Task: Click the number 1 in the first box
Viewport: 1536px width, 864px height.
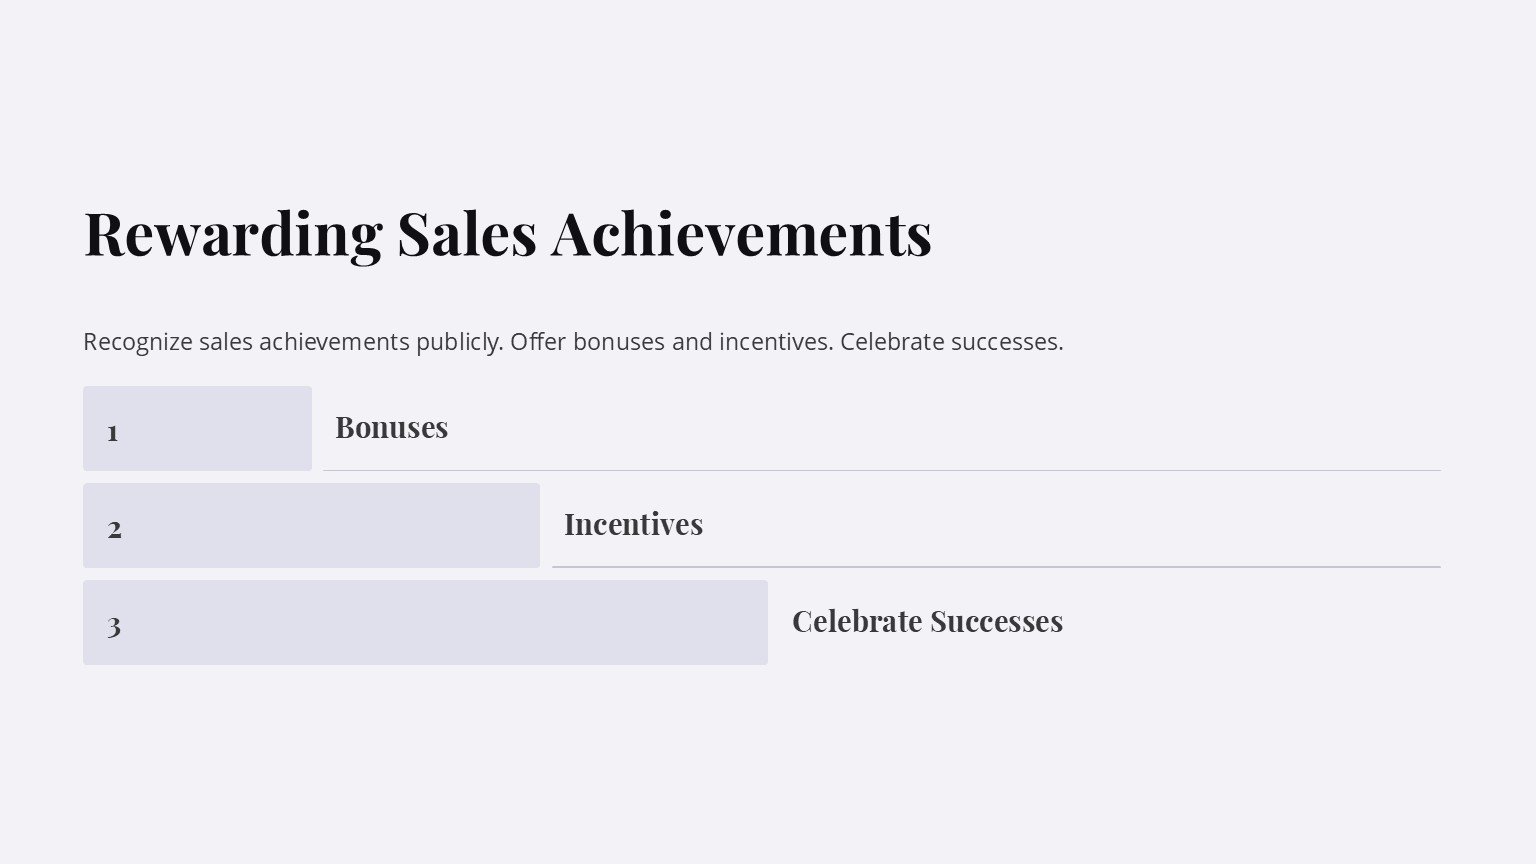Action: [x=113, y=432]
